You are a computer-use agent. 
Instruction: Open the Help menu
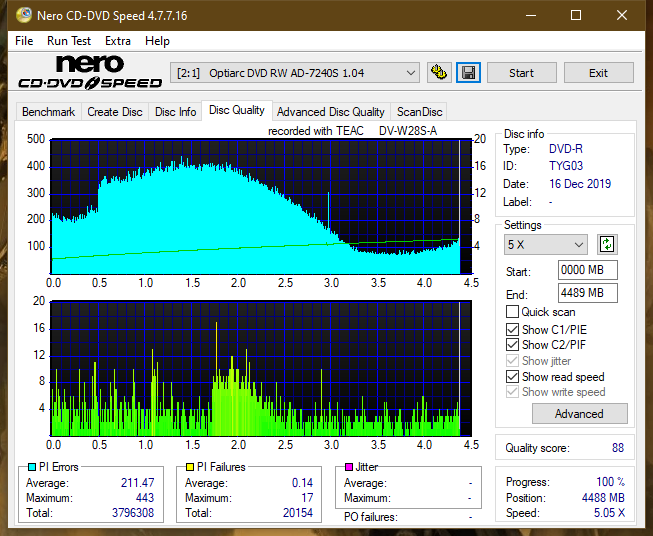click(157, 41)
